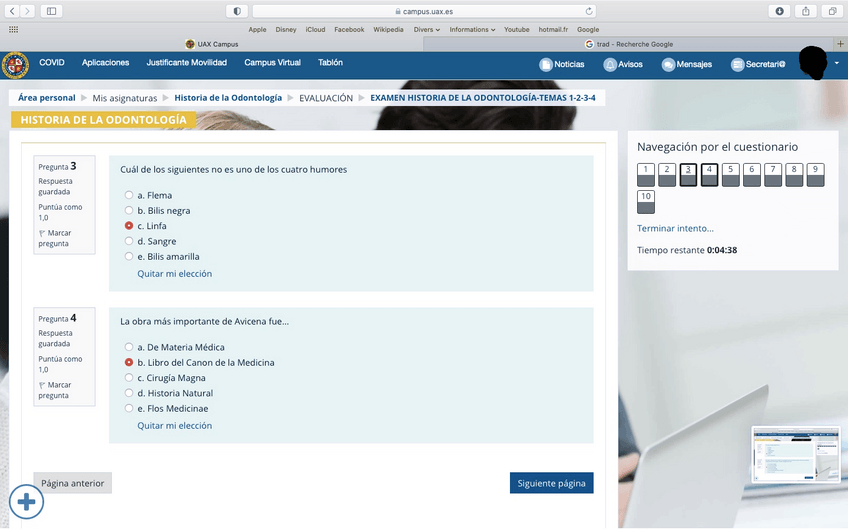This screenshot has width=848, height=530.
Task: Select answer a. Flema
Action: [129, 195]
